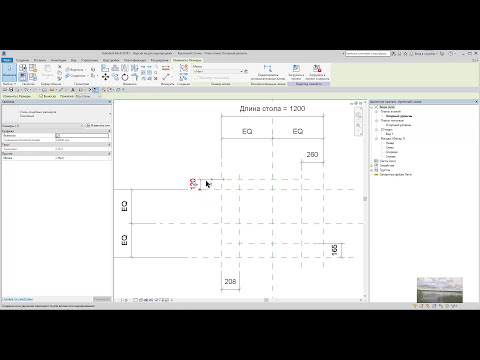Select Листы (все) in project browser
Image resolution: width=480 pixels, height=360 pixels.
[x=388, y=161]
